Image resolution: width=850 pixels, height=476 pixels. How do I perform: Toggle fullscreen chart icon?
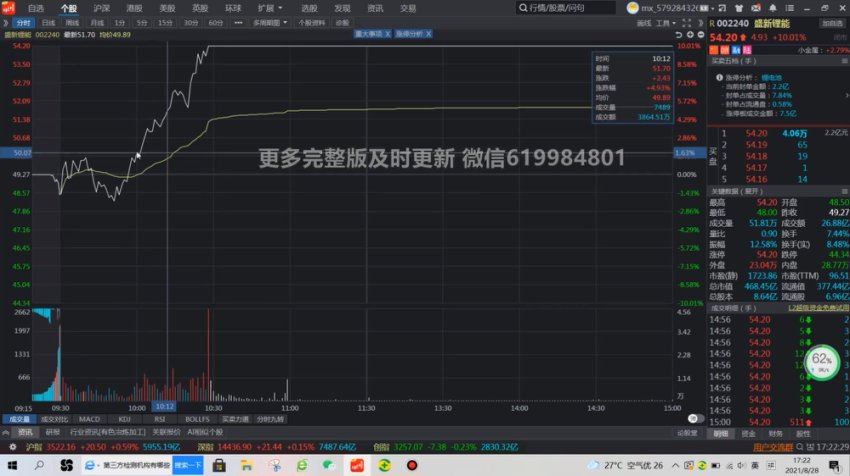[686, 23]
